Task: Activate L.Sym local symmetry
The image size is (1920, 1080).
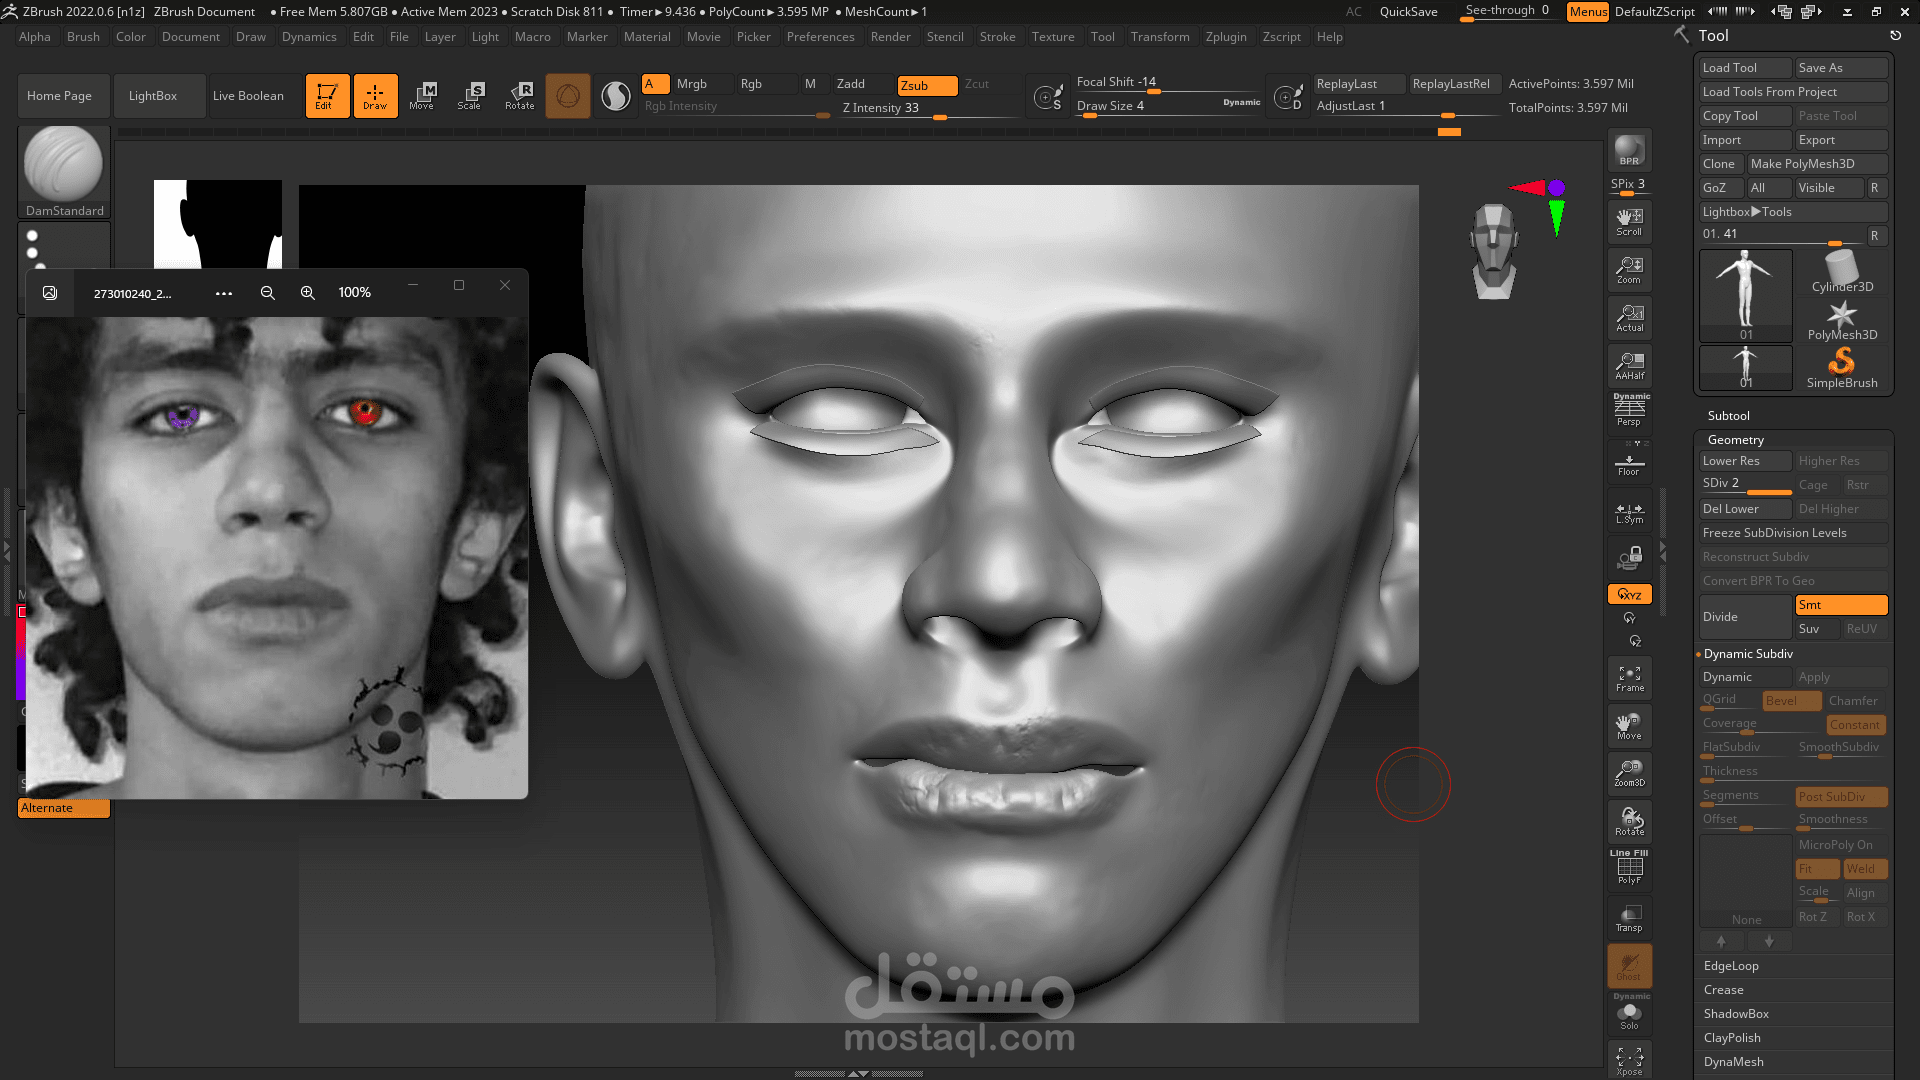Action: [x=1629, y=512]
